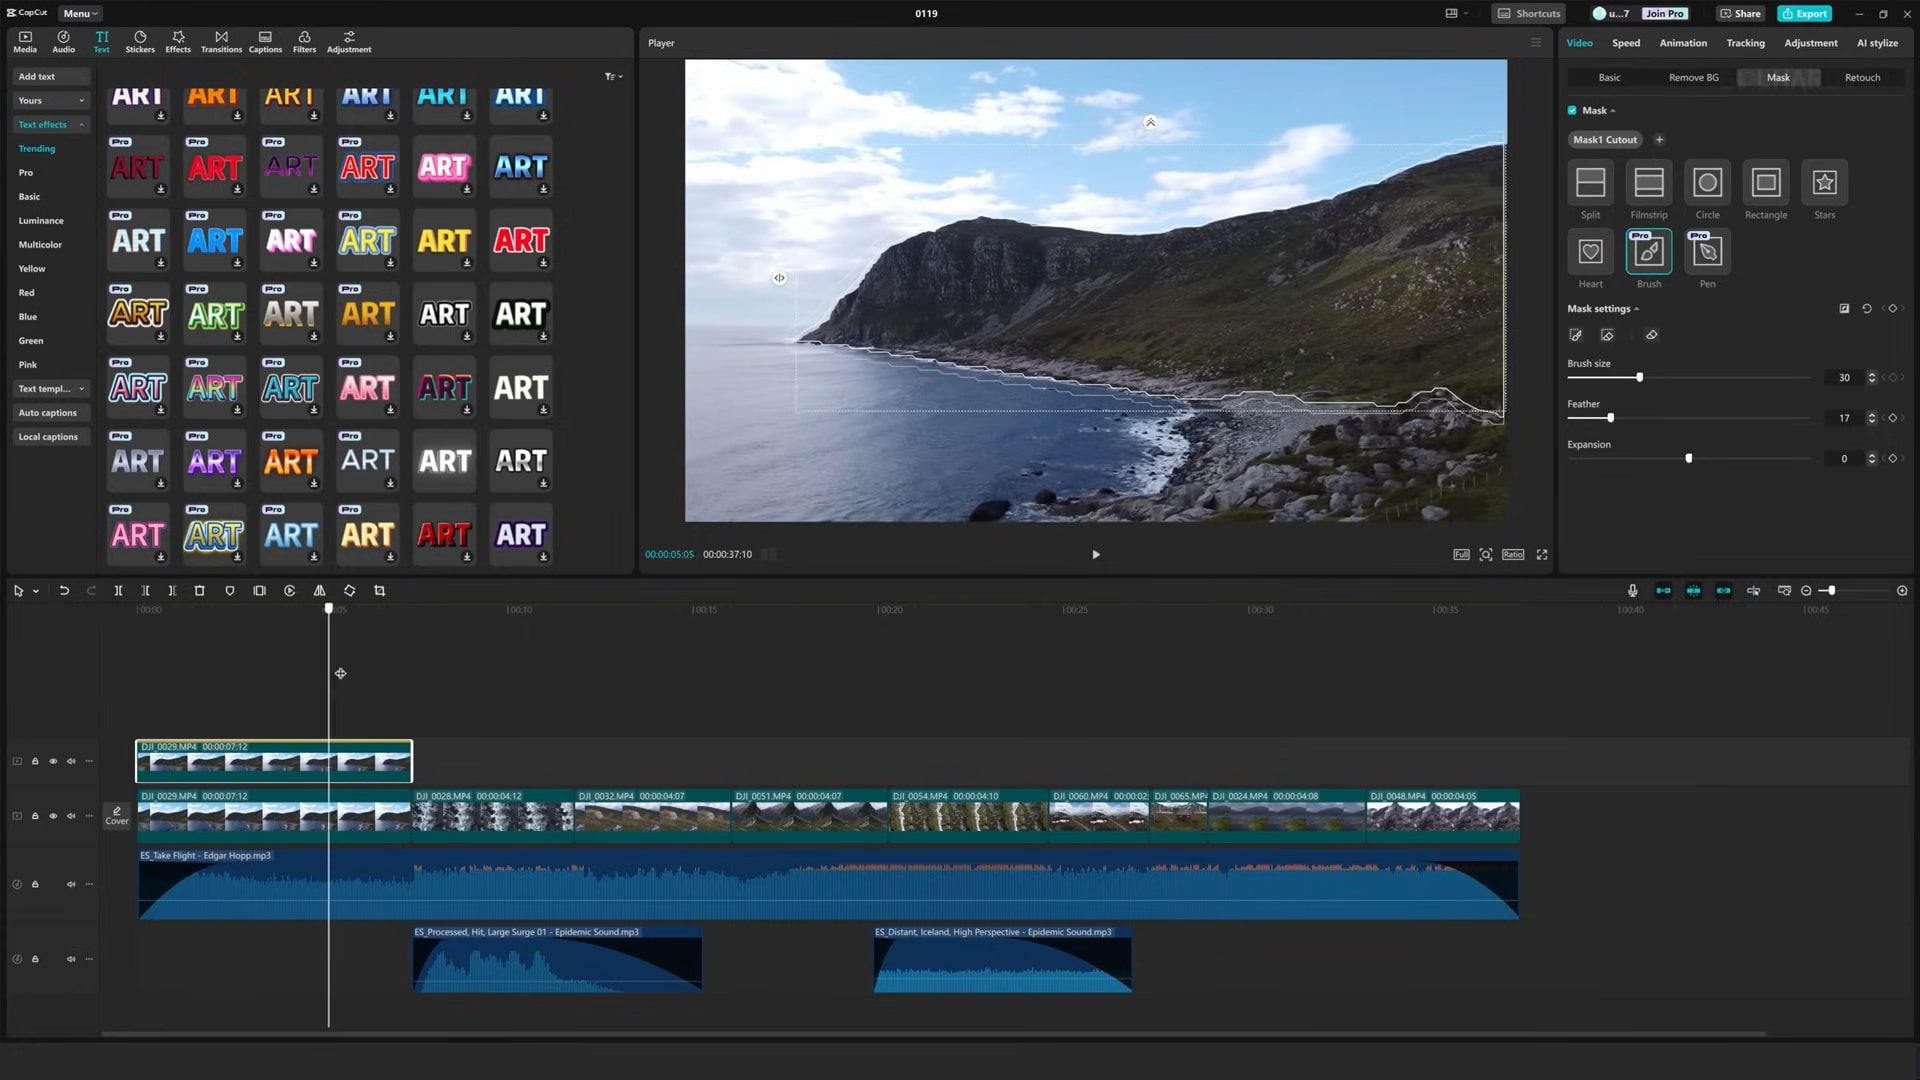Click the Export button
Image resolution: width=1920 pixels, height=1080 pixels.
click(x=1804, y=14)
